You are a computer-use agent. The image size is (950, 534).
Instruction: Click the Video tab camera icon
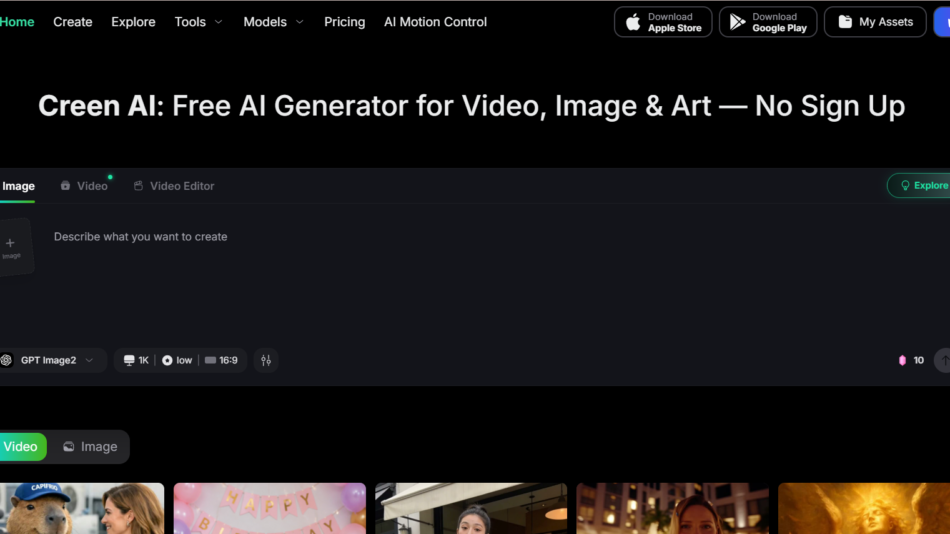[x=65, y=185]
